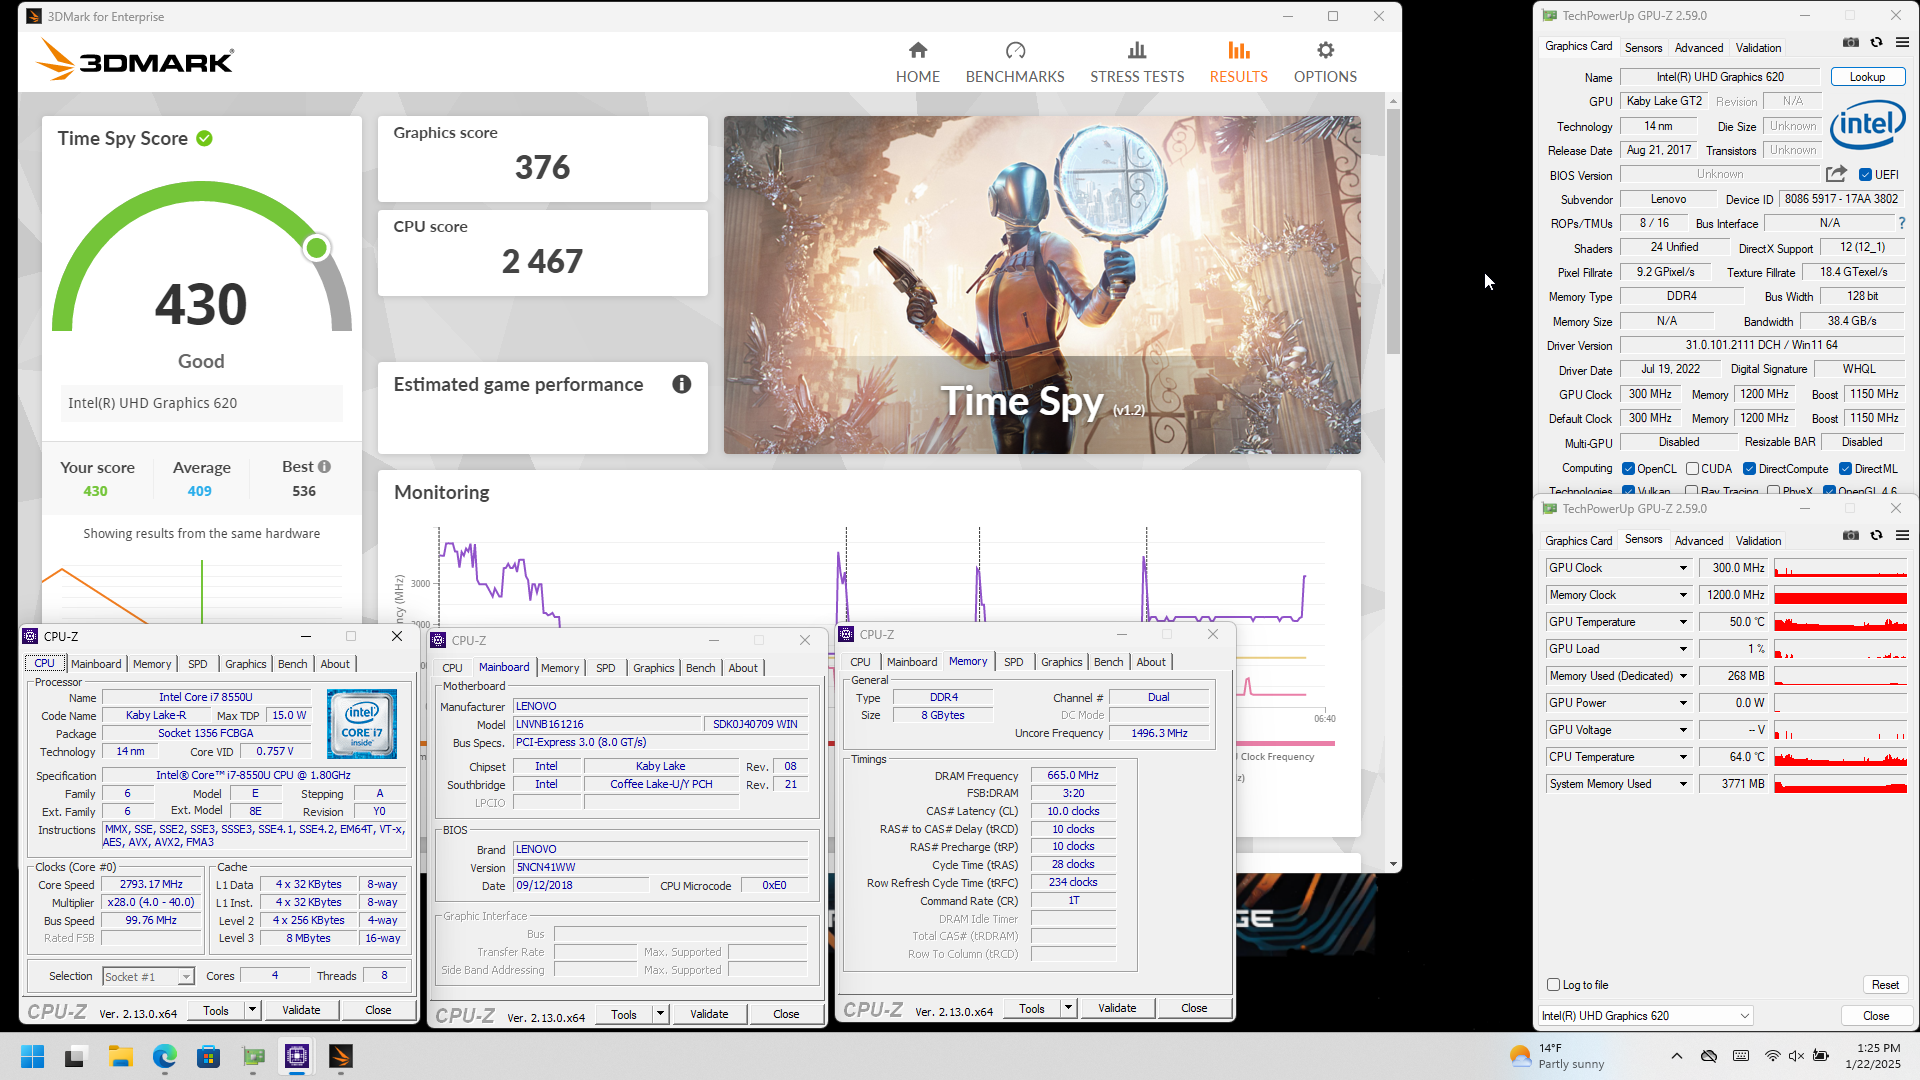Click the Lookup button in GPU-Z
This screenshot has width=1920, height=1080.
(x=1867, y=77)
